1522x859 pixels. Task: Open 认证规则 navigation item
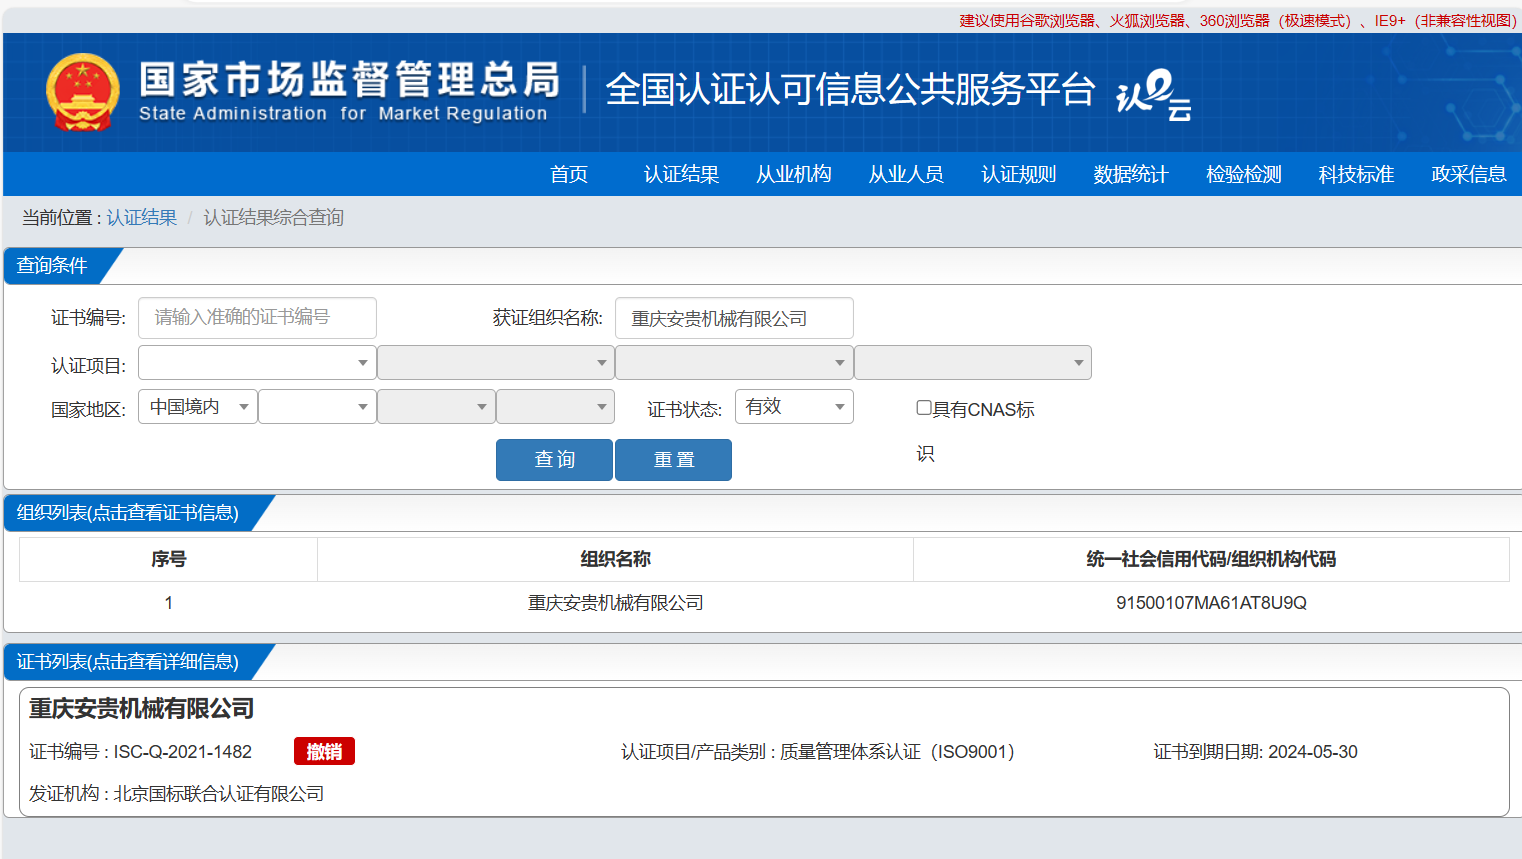point(1018,174)
